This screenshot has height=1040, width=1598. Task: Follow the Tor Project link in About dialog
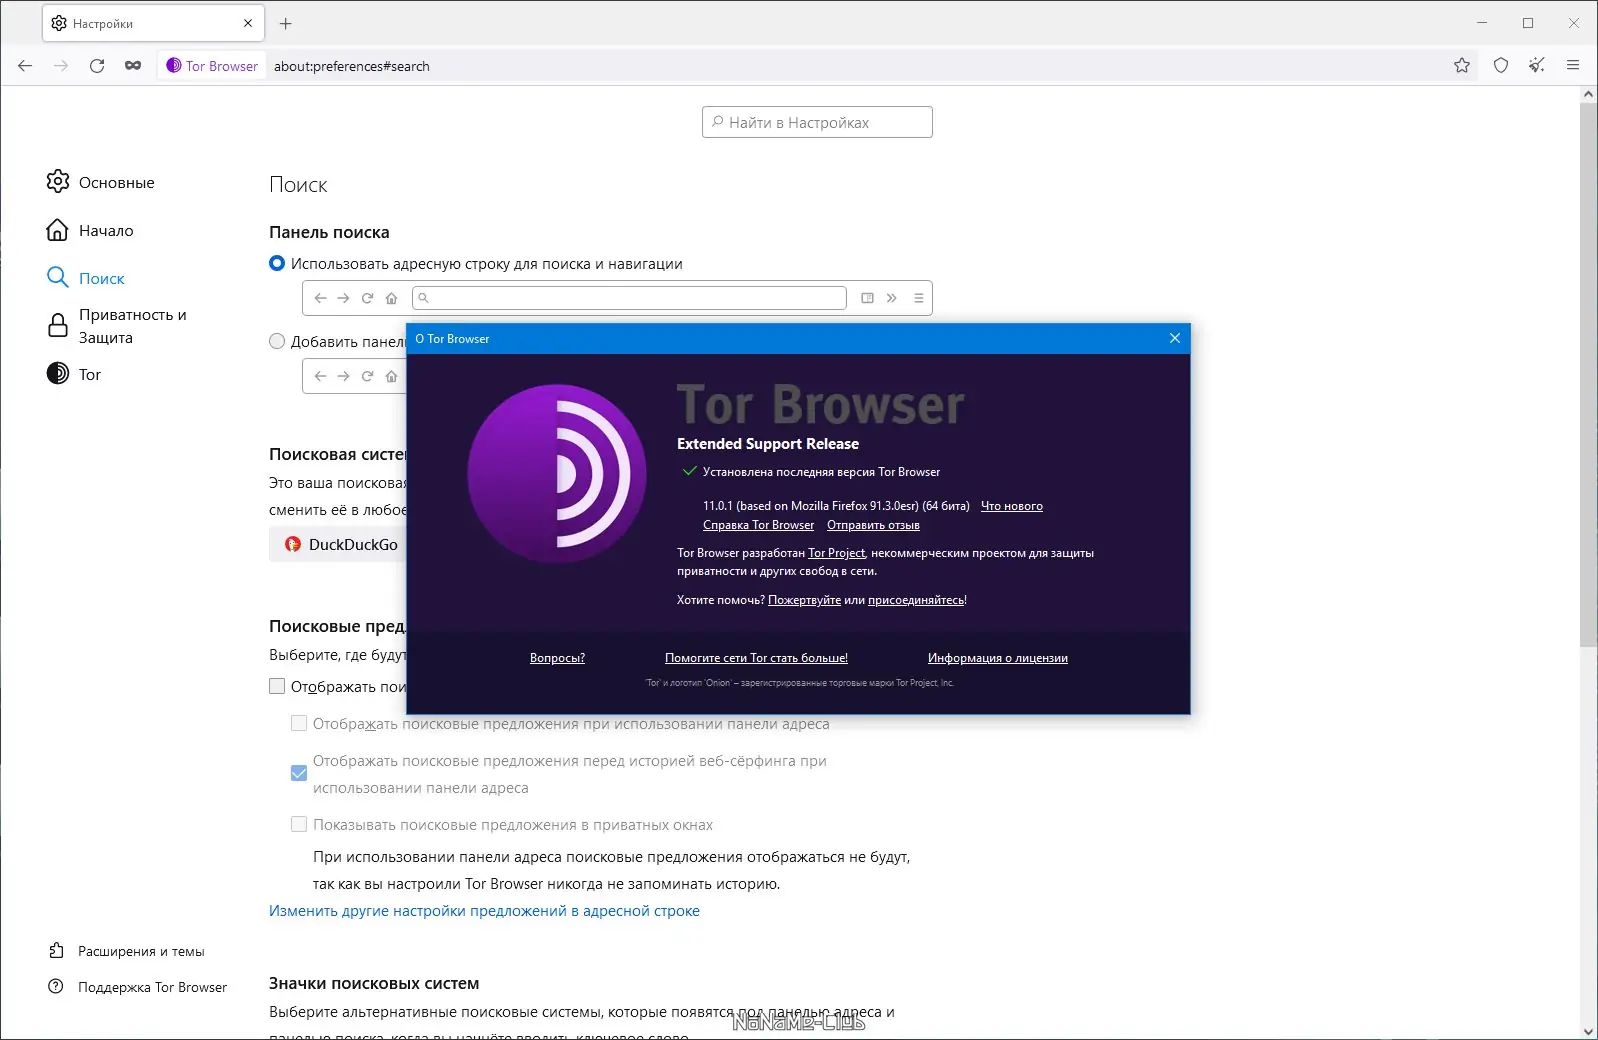(x=837, y=553)
